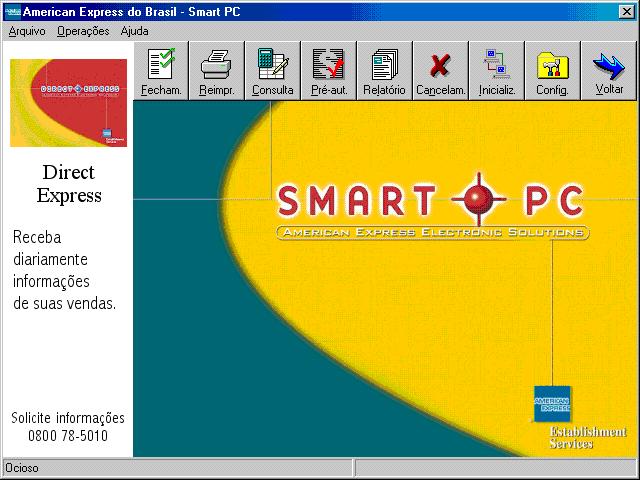Click the 'Solicite informações' text
Viewport: 640px width, 480px height.
68,418
